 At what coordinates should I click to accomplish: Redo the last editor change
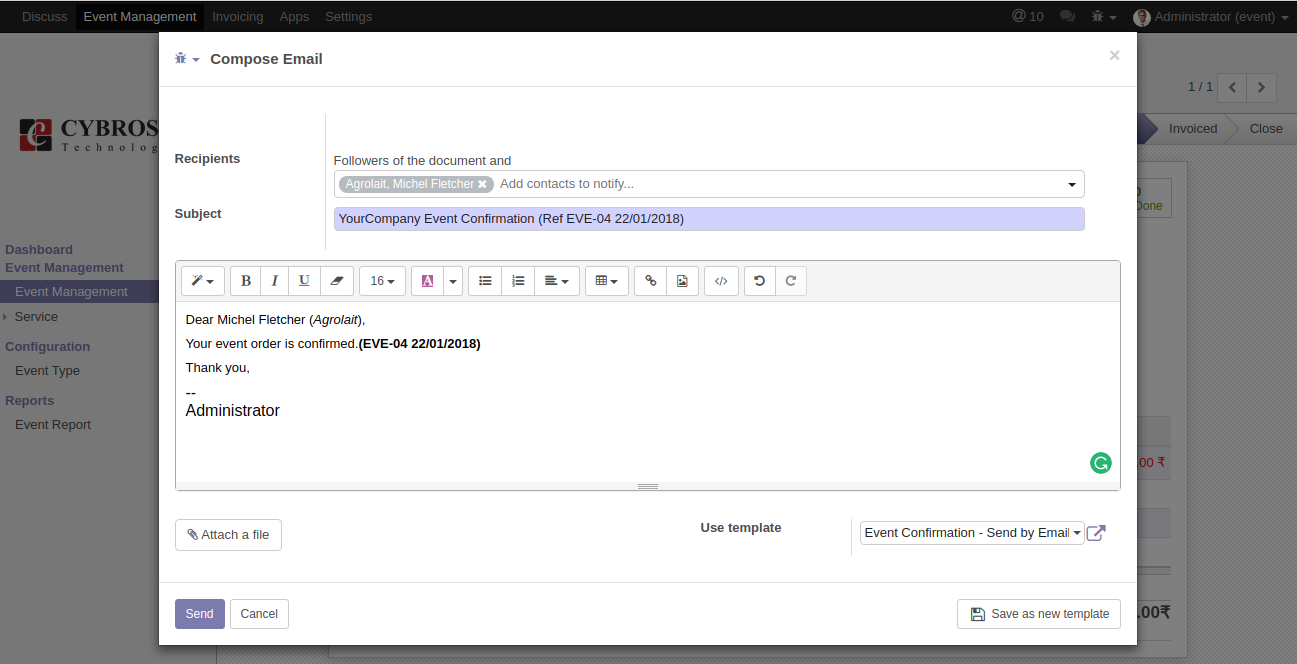[x=791, y=281]
